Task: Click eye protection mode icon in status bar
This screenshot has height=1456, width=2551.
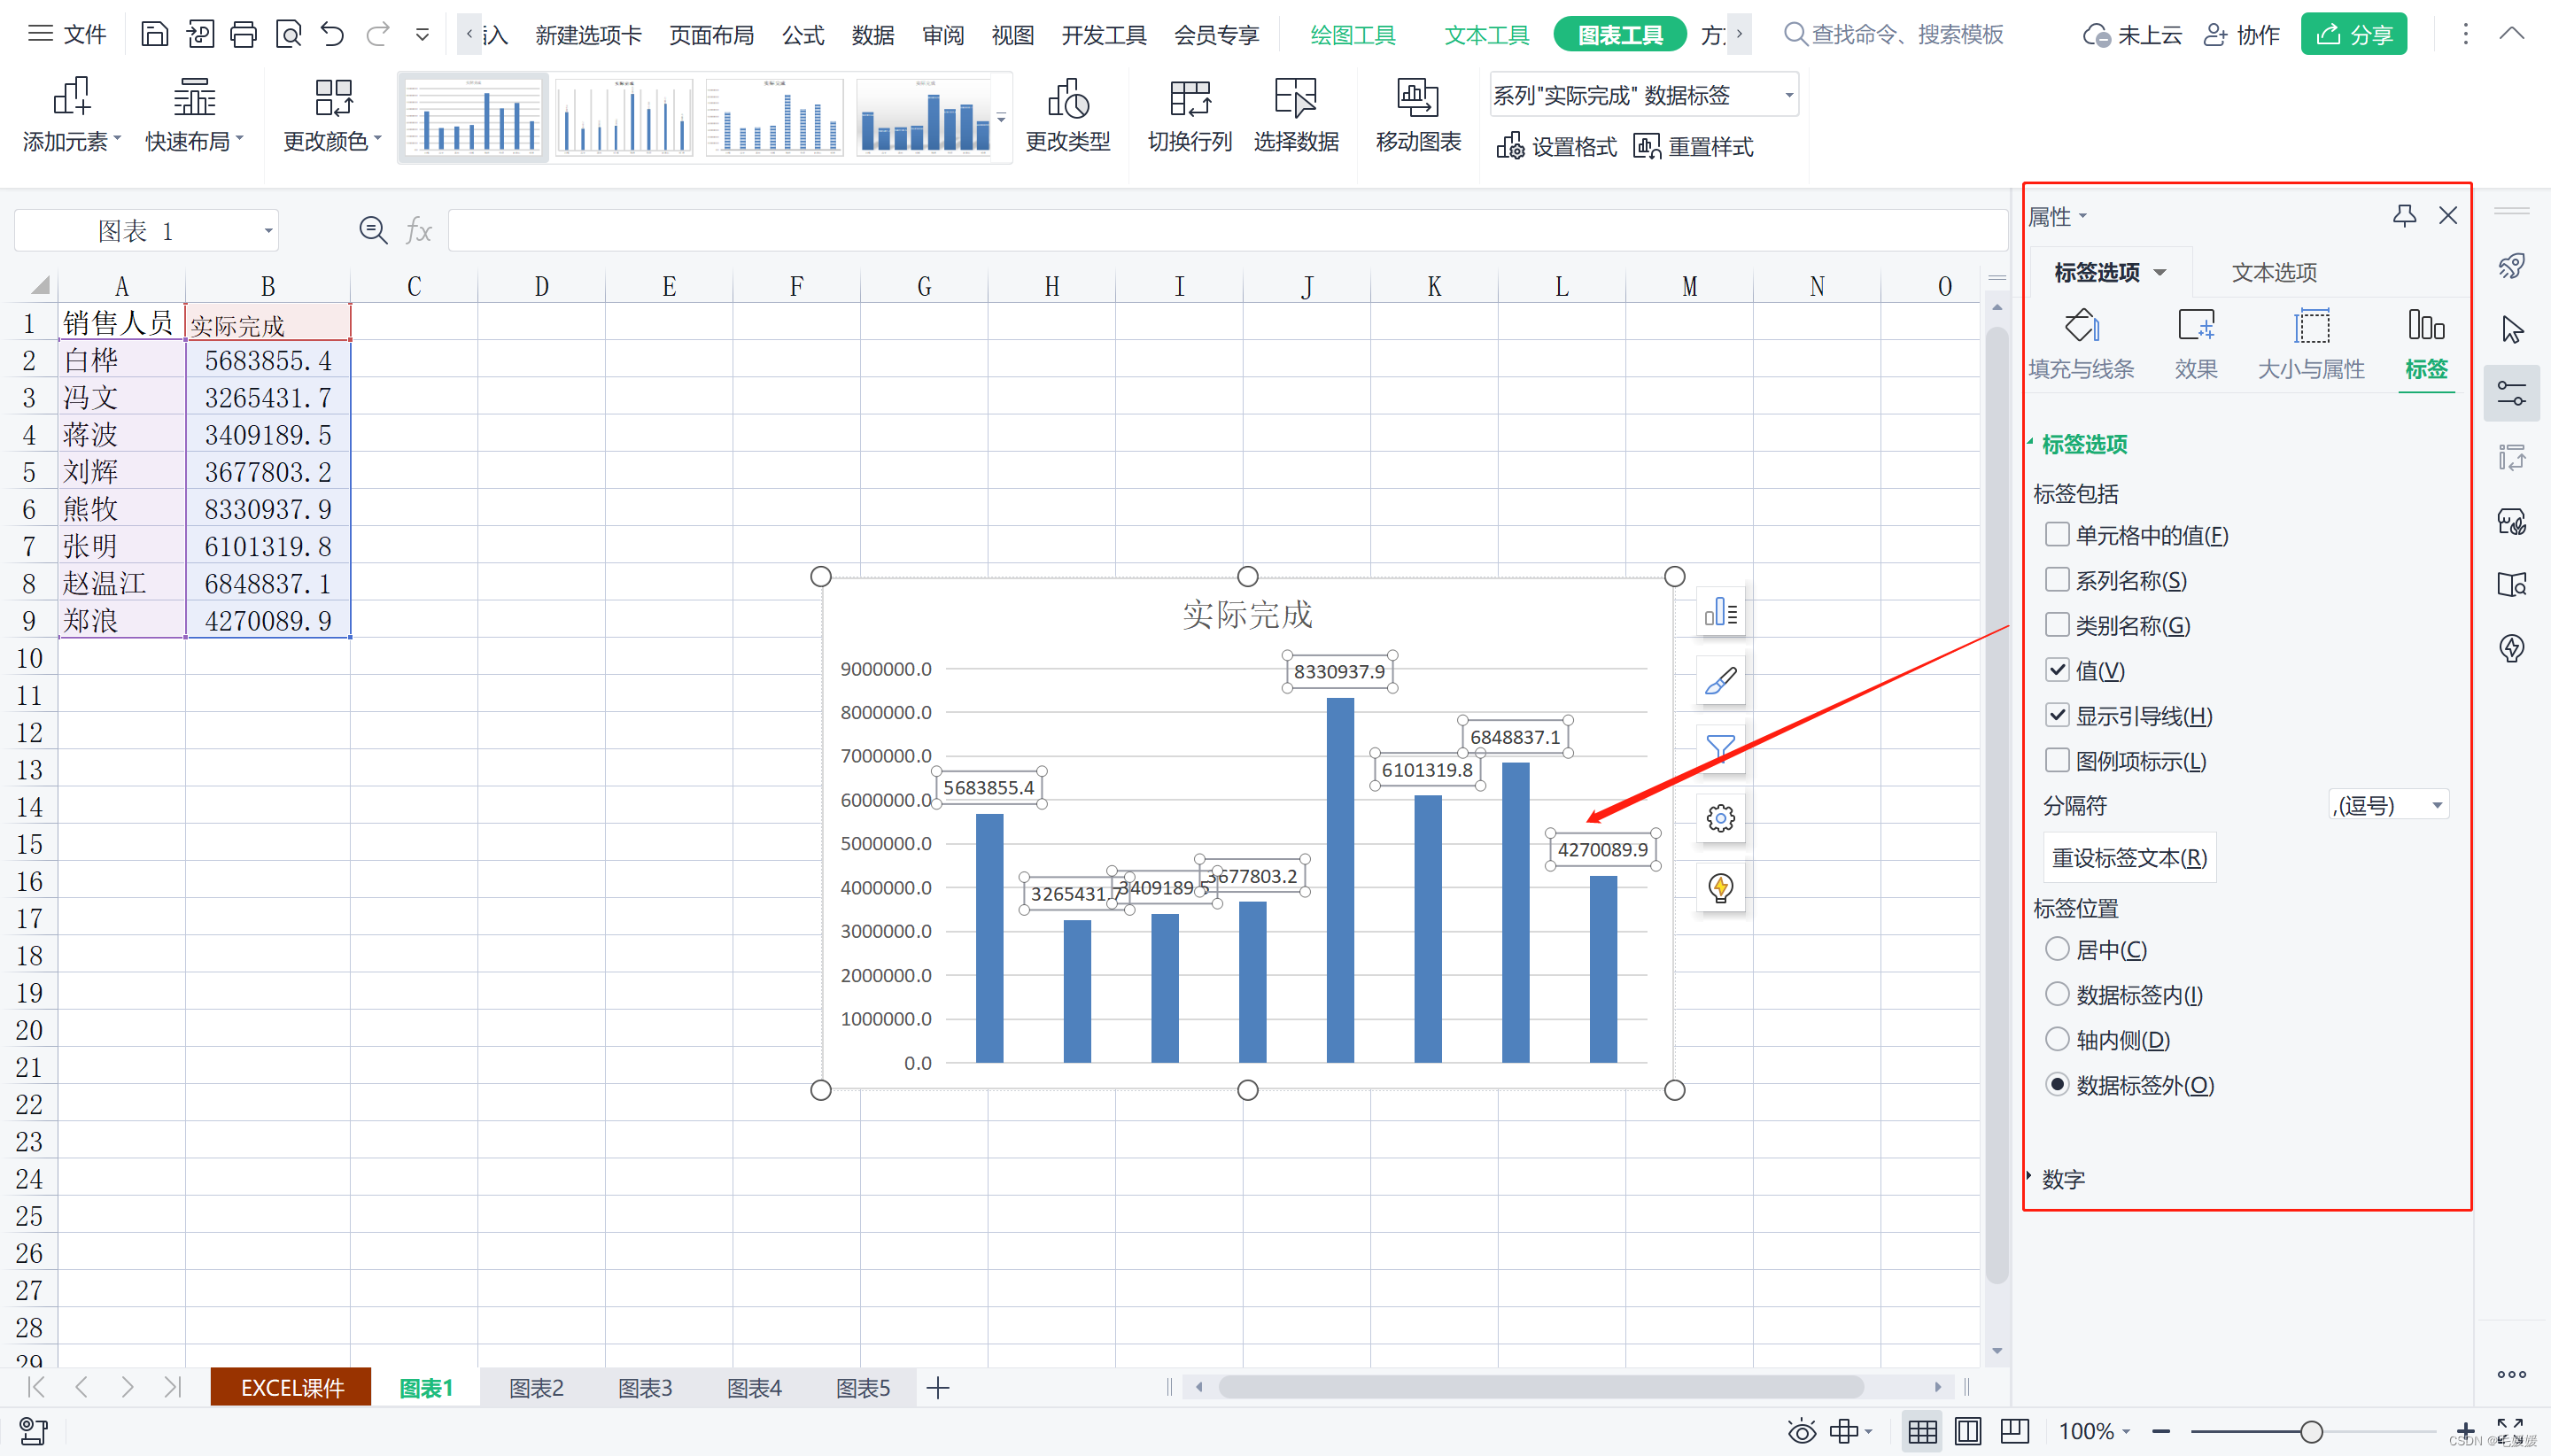Action: pyautogui.click(x=1802, y=1431)
